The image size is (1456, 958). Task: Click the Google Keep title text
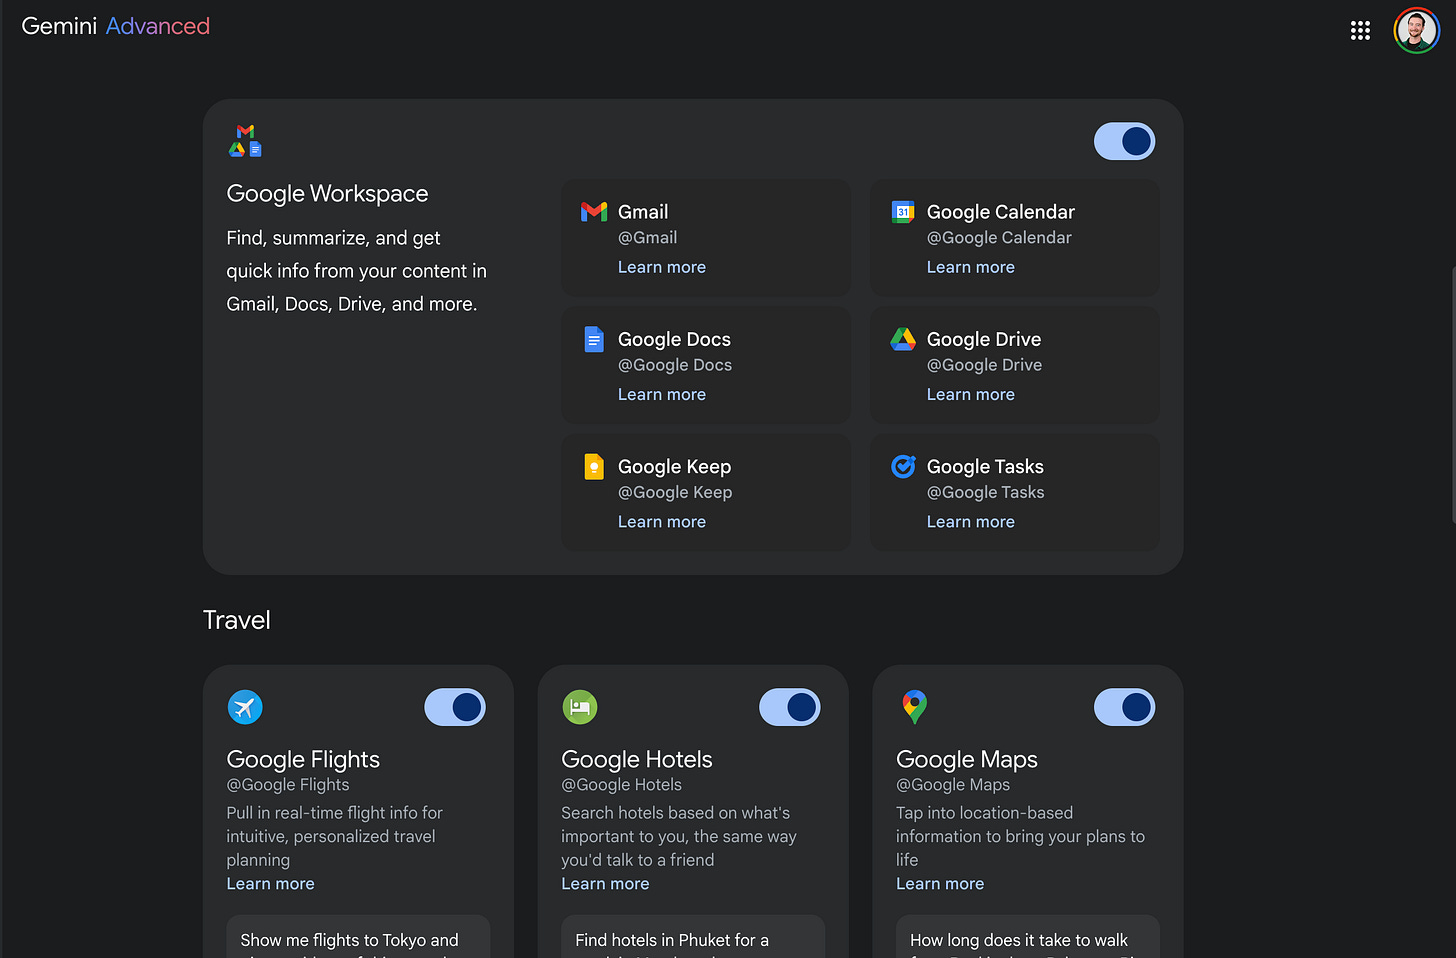point(674,466)
